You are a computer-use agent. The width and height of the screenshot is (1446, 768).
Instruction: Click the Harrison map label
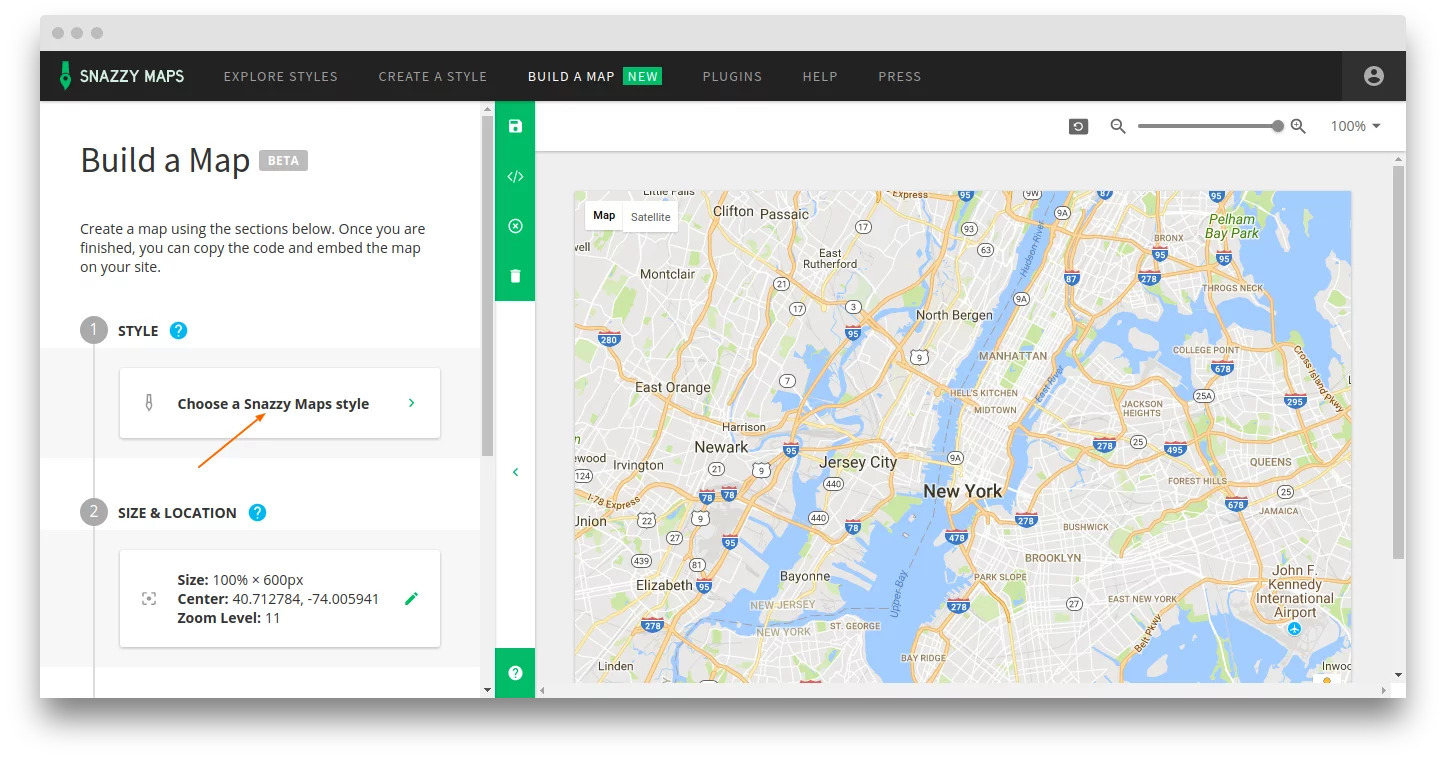(x=743, y=427)
